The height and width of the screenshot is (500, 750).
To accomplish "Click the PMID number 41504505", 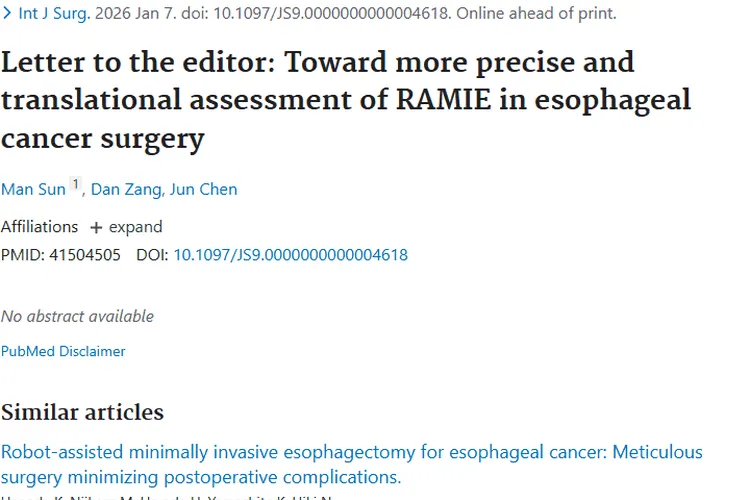I will [x=85, y=255].
